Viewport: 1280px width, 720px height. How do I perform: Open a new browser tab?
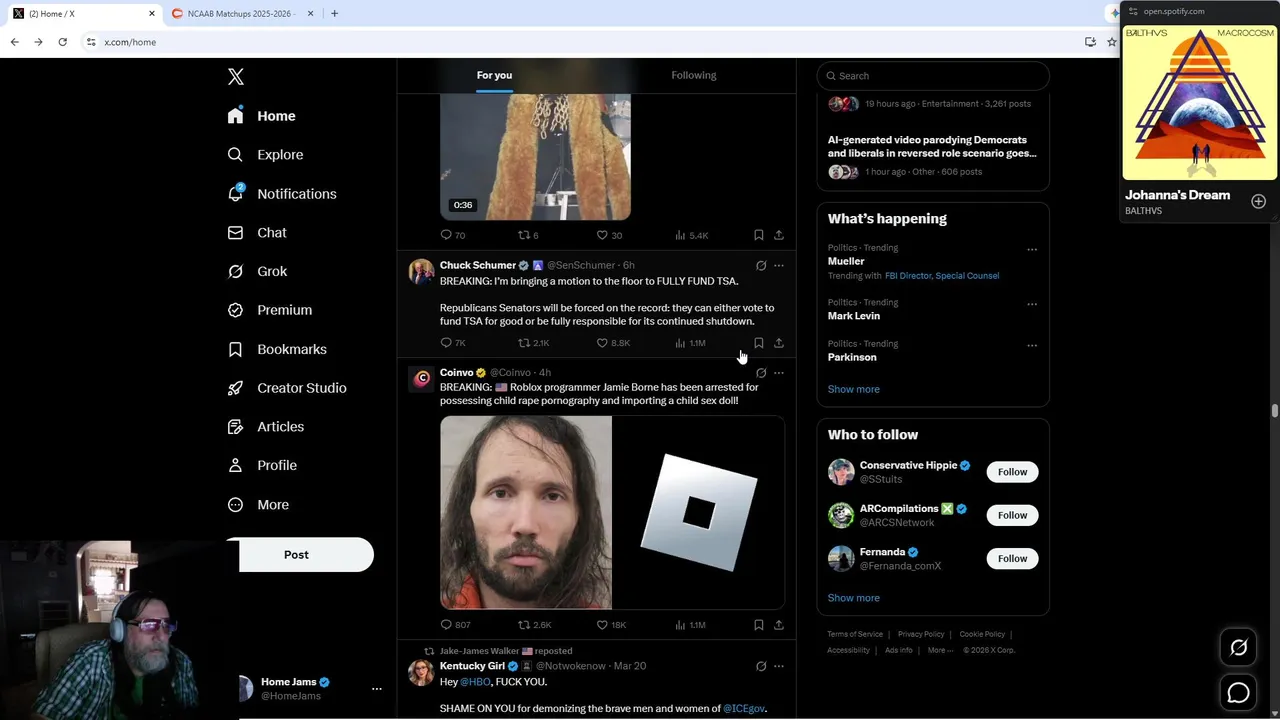coord(334,13)
